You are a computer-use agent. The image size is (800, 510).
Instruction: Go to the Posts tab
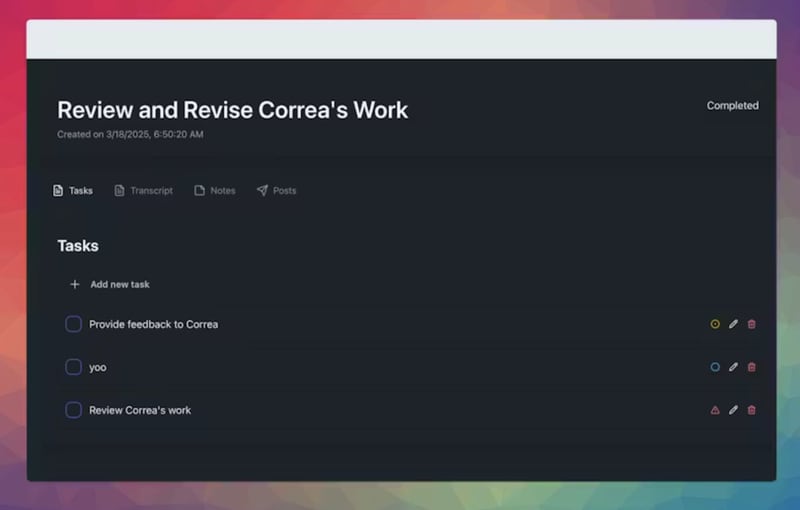(x=276, y=190)
